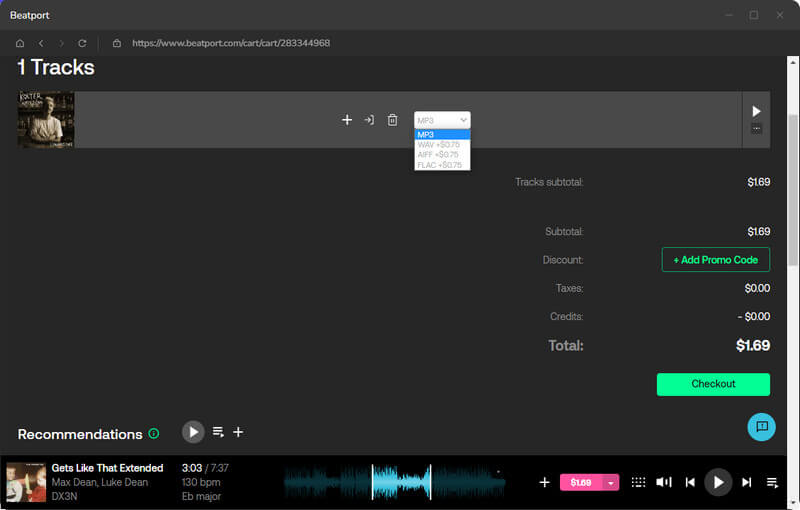Screen dimensions: 800x510
Task: Play the cart track
Action: tap(756, 111)
